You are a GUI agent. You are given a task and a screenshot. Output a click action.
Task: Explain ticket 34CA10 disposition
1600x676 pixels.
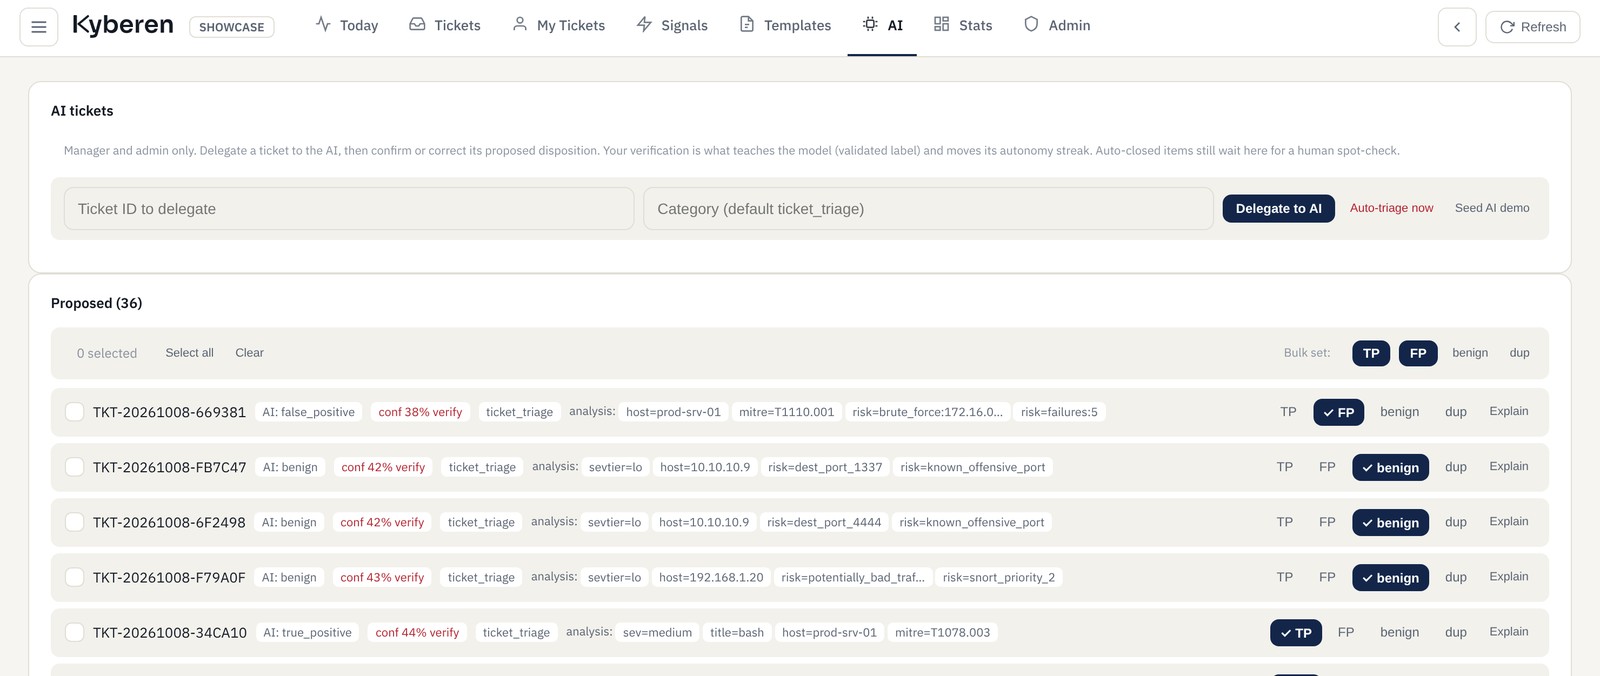pos(1508,631)
